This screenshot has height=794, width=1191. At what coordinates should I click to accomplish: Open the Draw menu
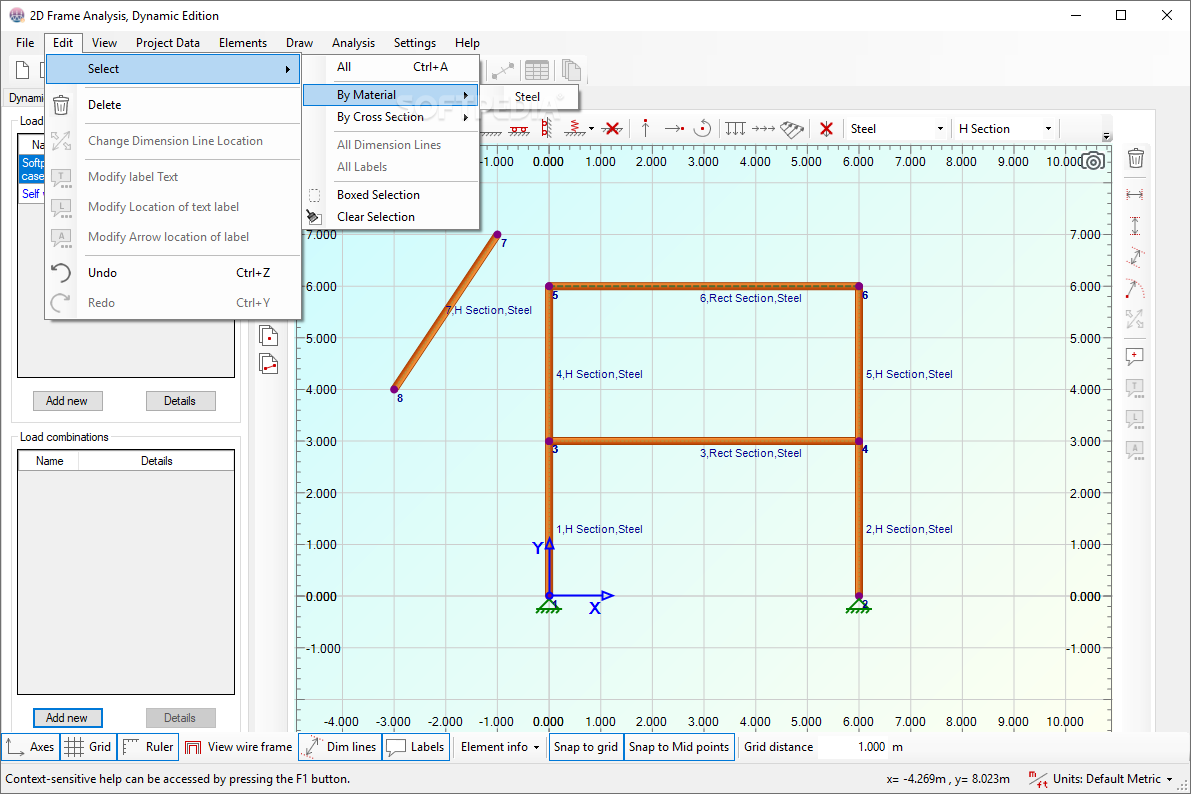(x=299, y=43)
